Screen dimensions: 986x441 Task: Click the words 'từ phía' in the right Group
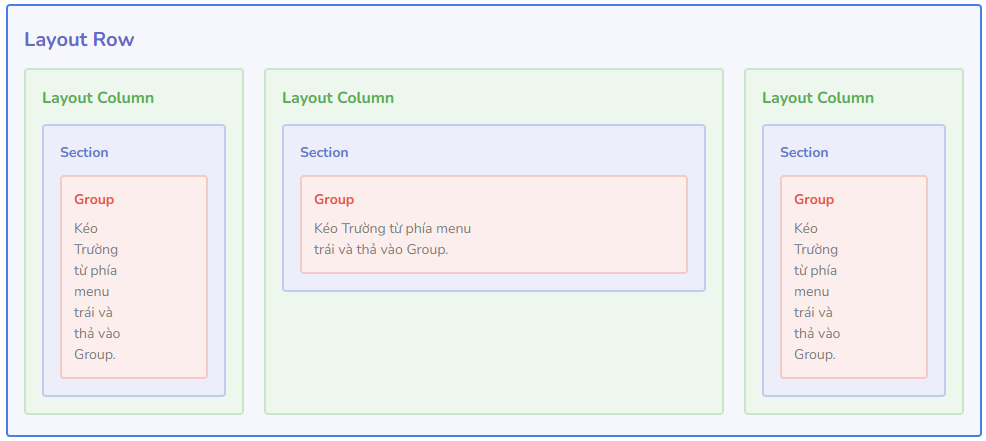click(817, 270)
